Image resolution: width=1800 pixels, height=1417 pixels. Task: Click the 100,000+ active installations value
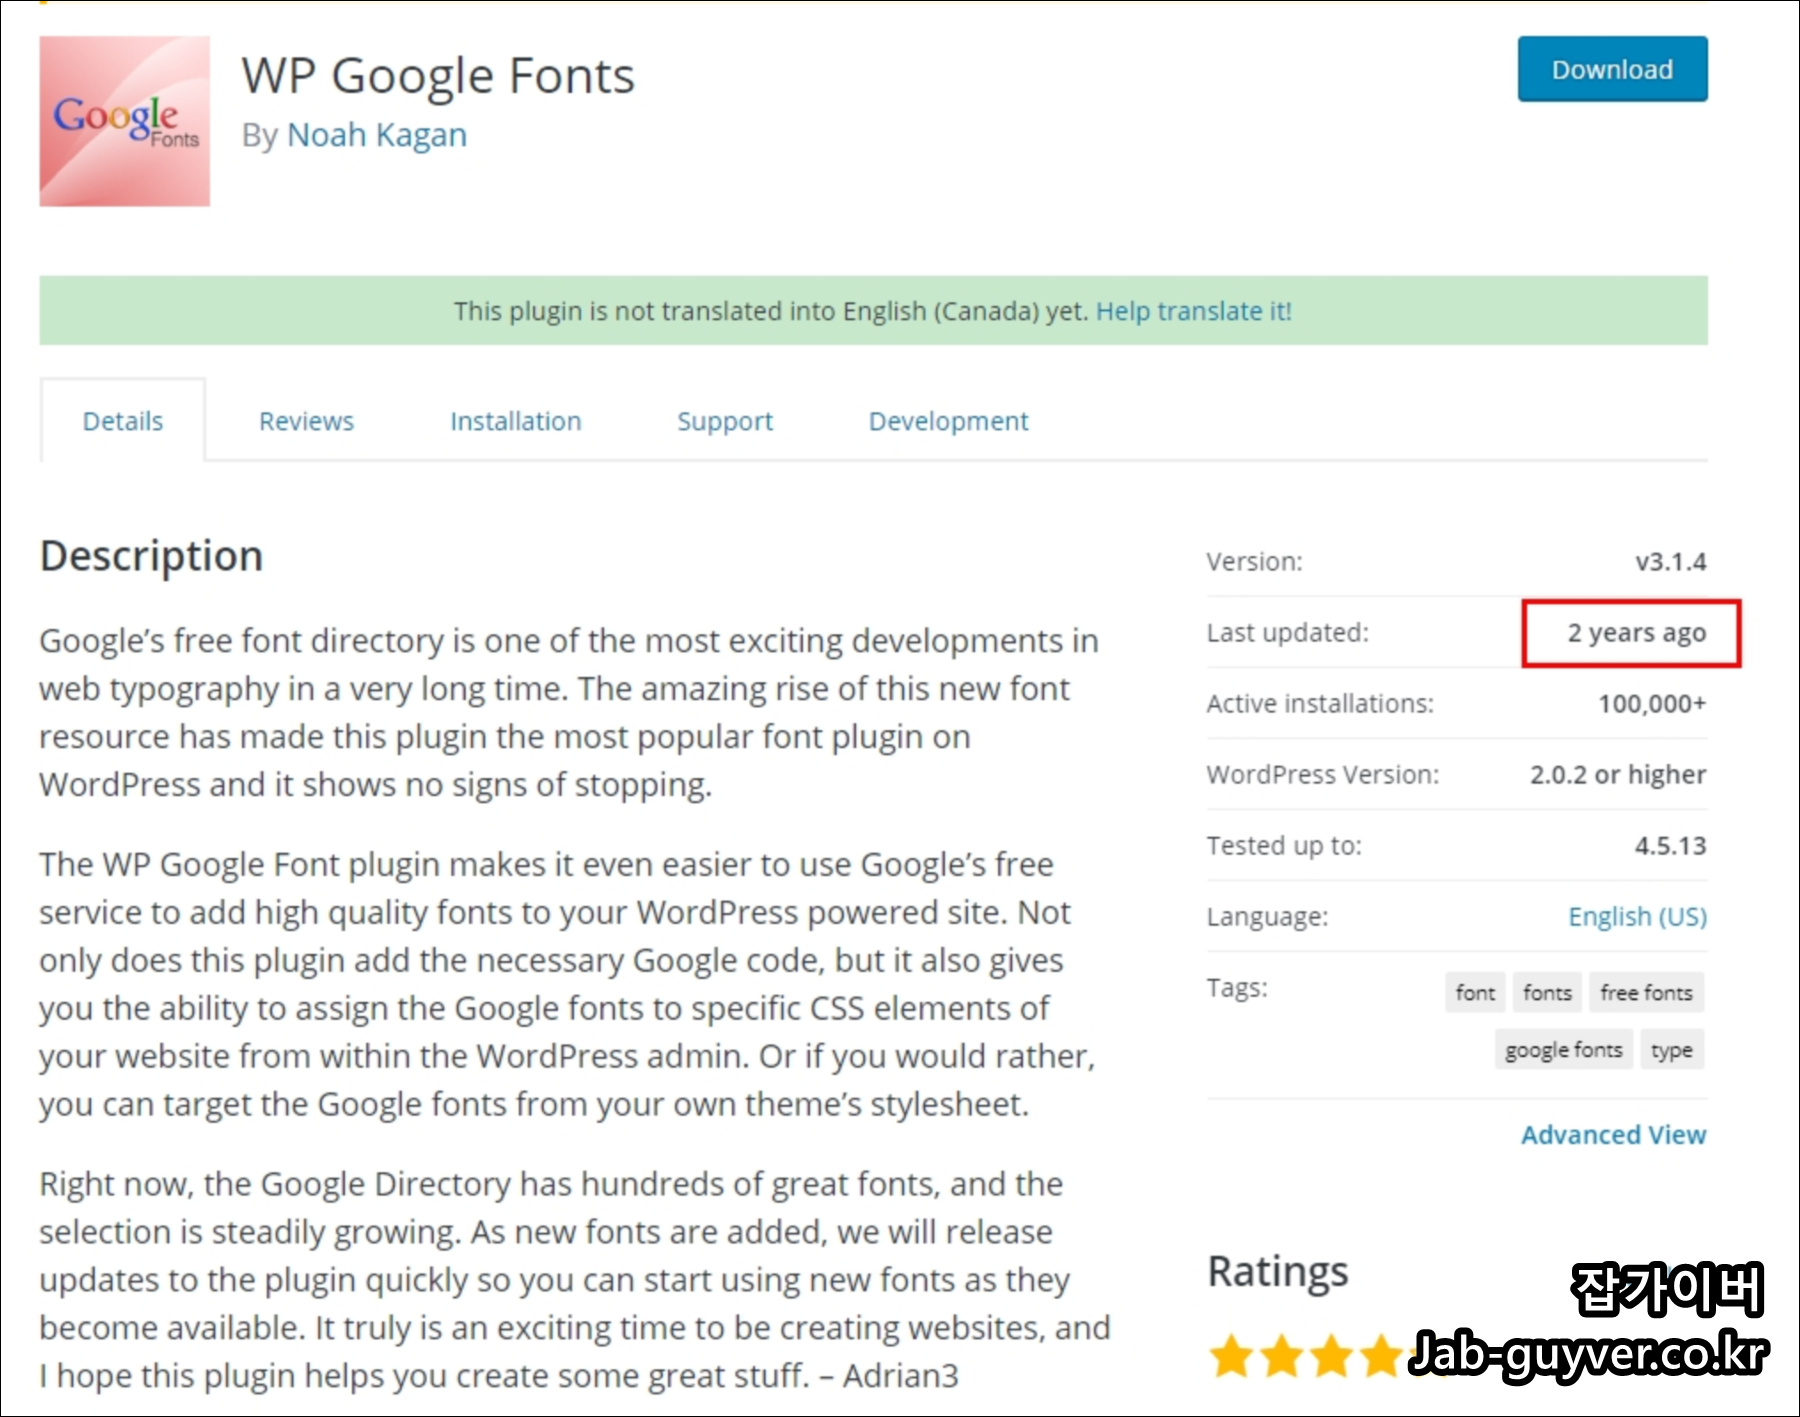click(1652, 704)
